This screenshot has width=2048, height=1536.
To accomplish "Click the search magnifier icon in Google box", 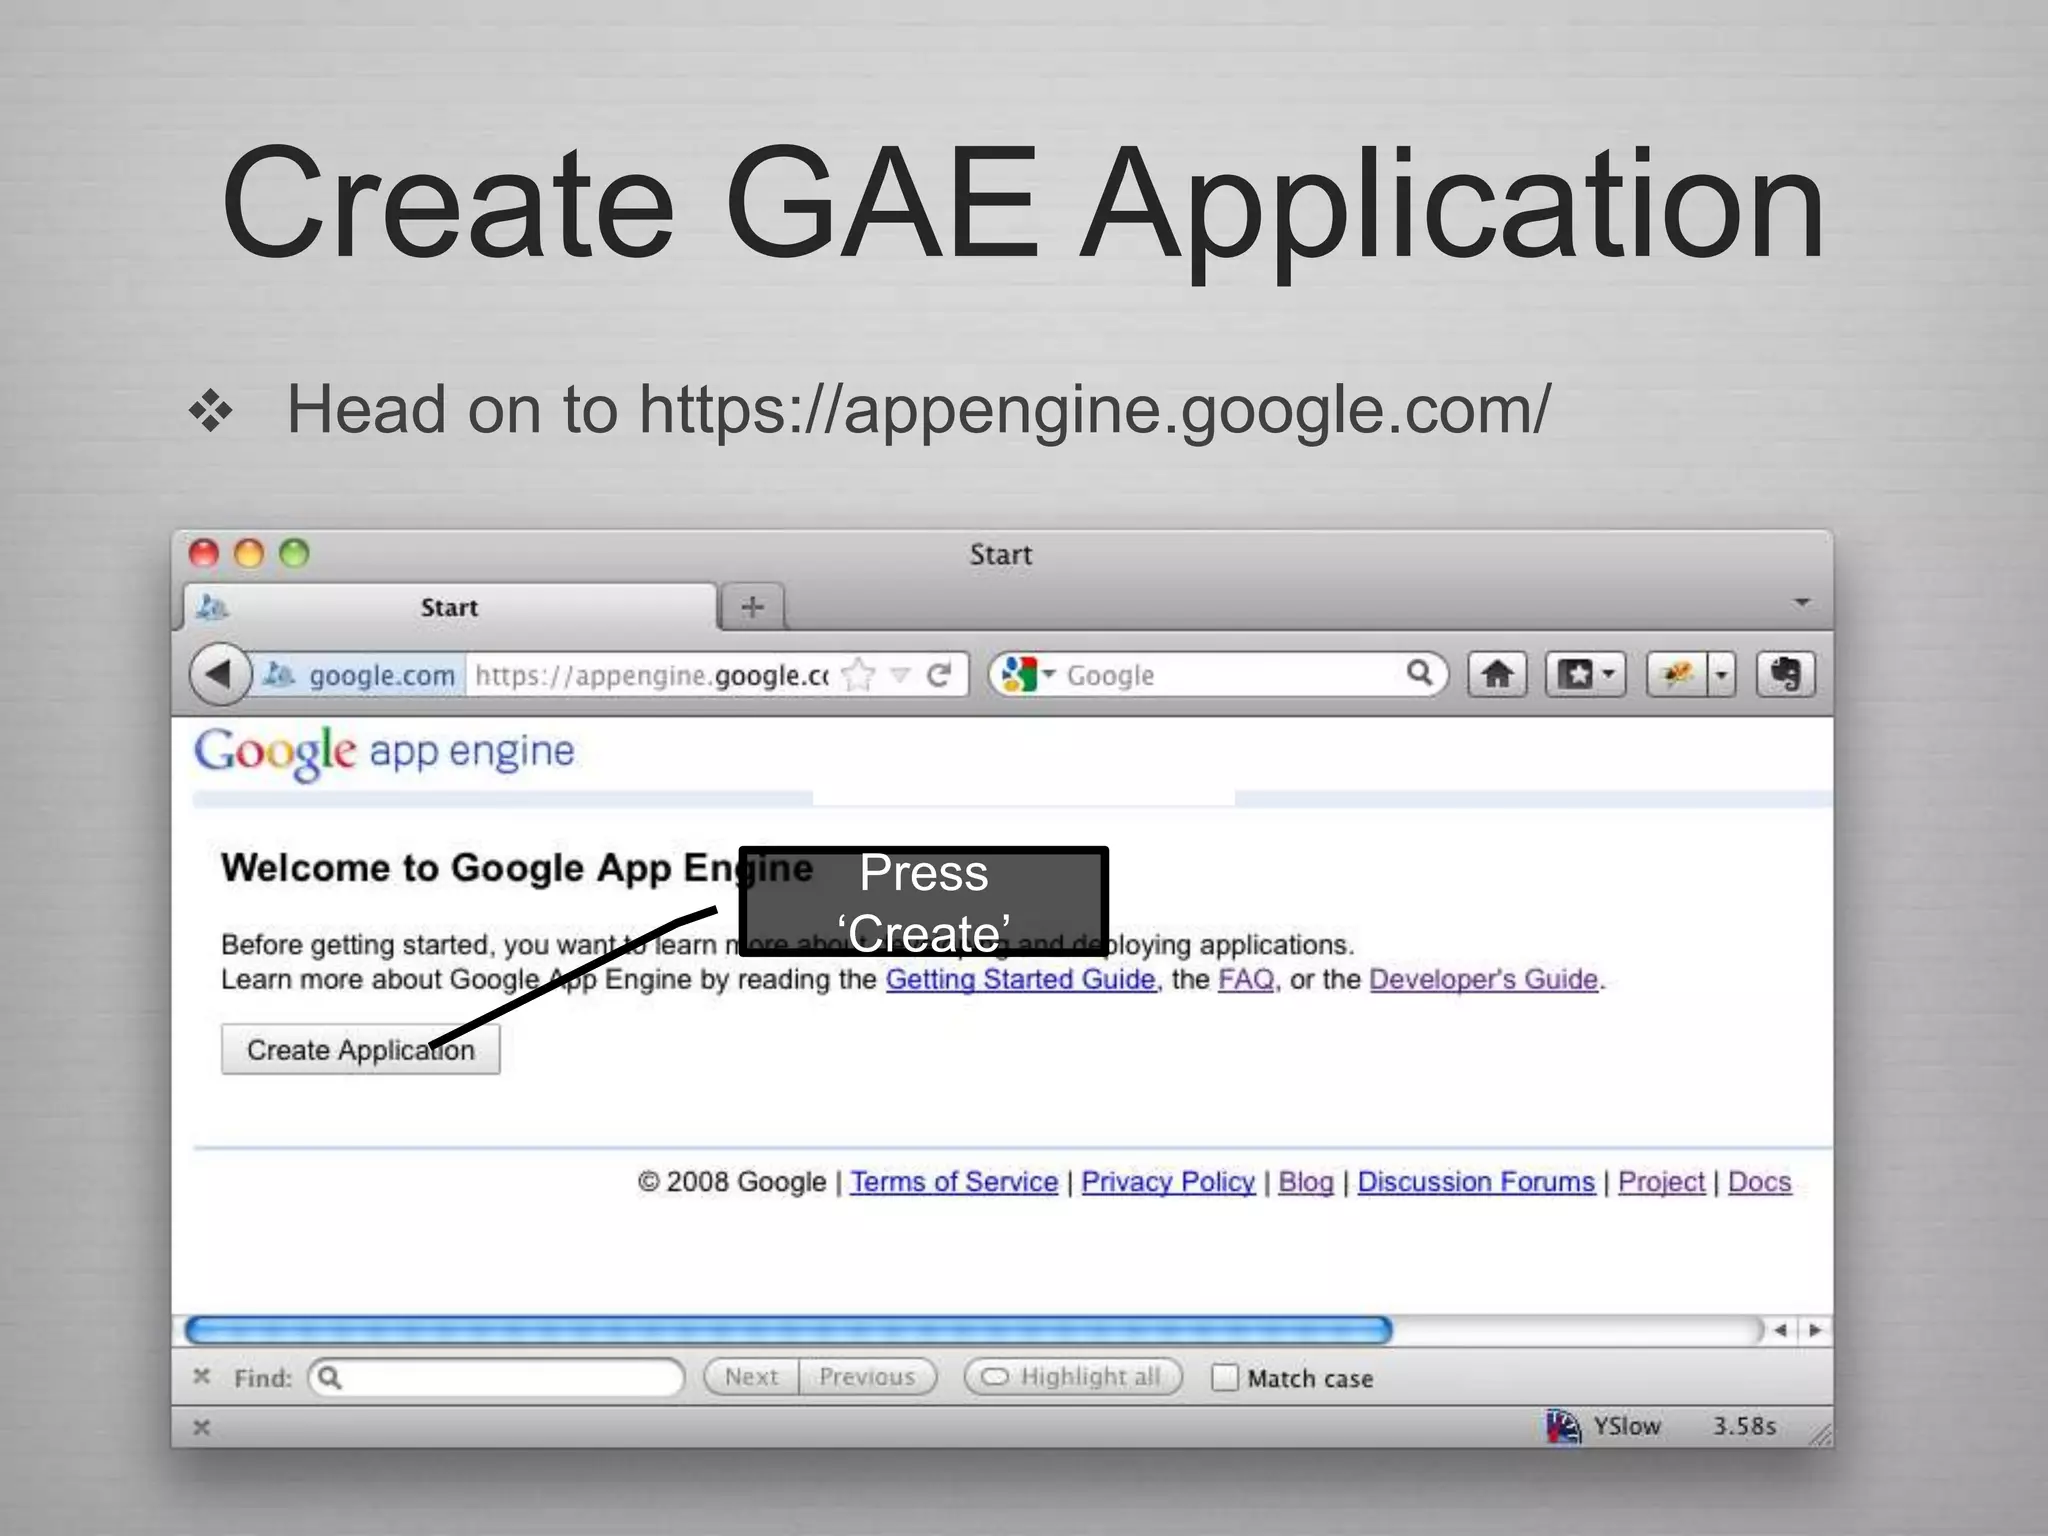I will coord(1419,673).
